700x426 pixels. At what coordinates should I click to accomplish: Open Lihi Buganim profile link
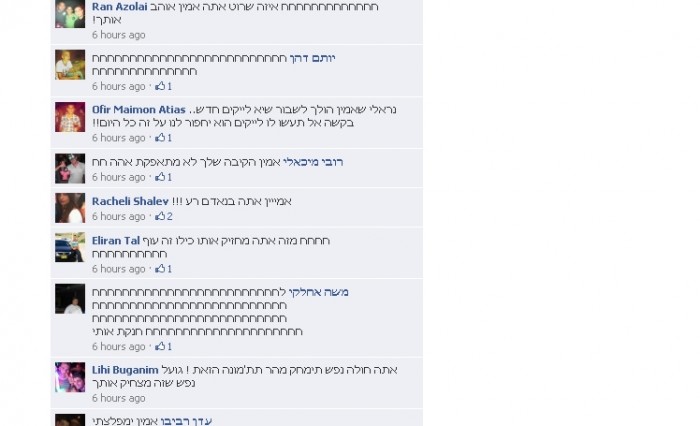[125, 370]
